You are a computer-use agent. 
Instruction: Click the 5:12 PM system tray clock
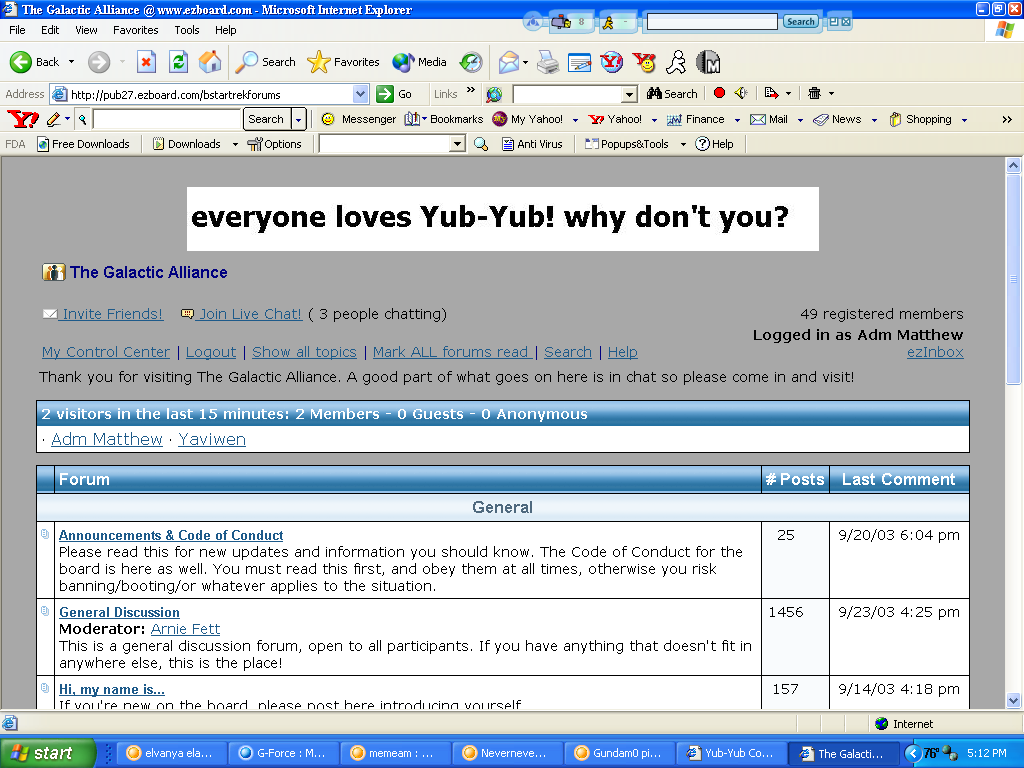click(x=987, y=753)
